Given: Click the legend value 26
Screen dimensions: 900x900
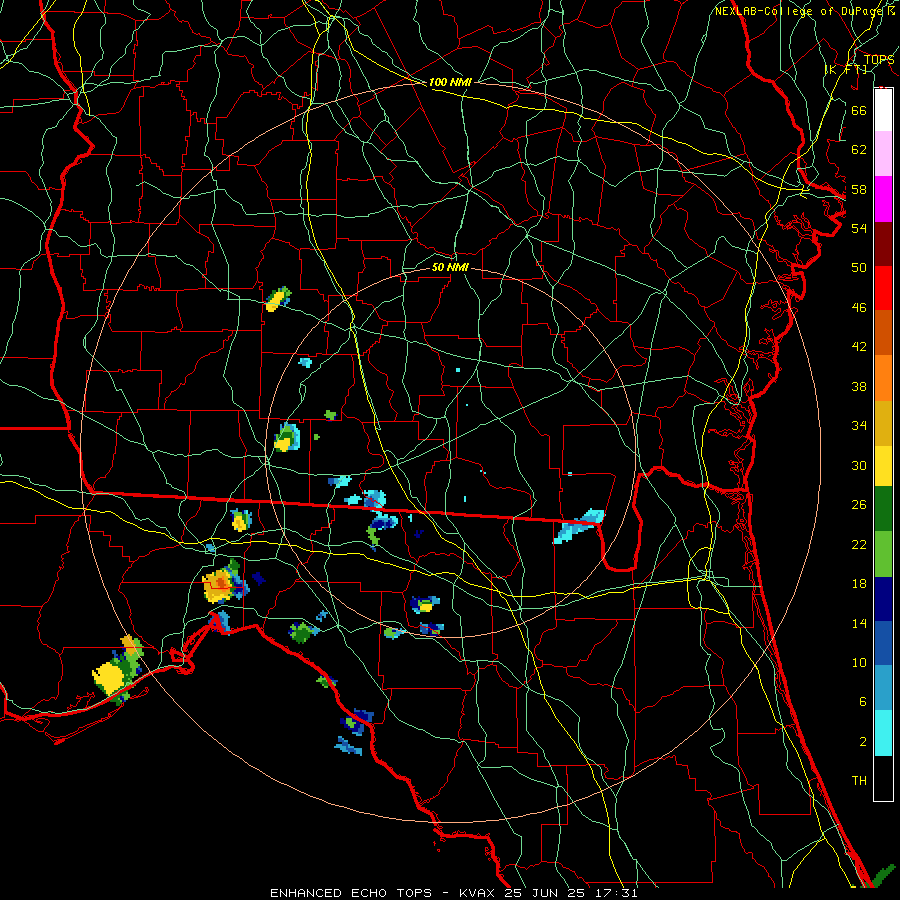Looking at the screenshot, I should click(859, 505).
